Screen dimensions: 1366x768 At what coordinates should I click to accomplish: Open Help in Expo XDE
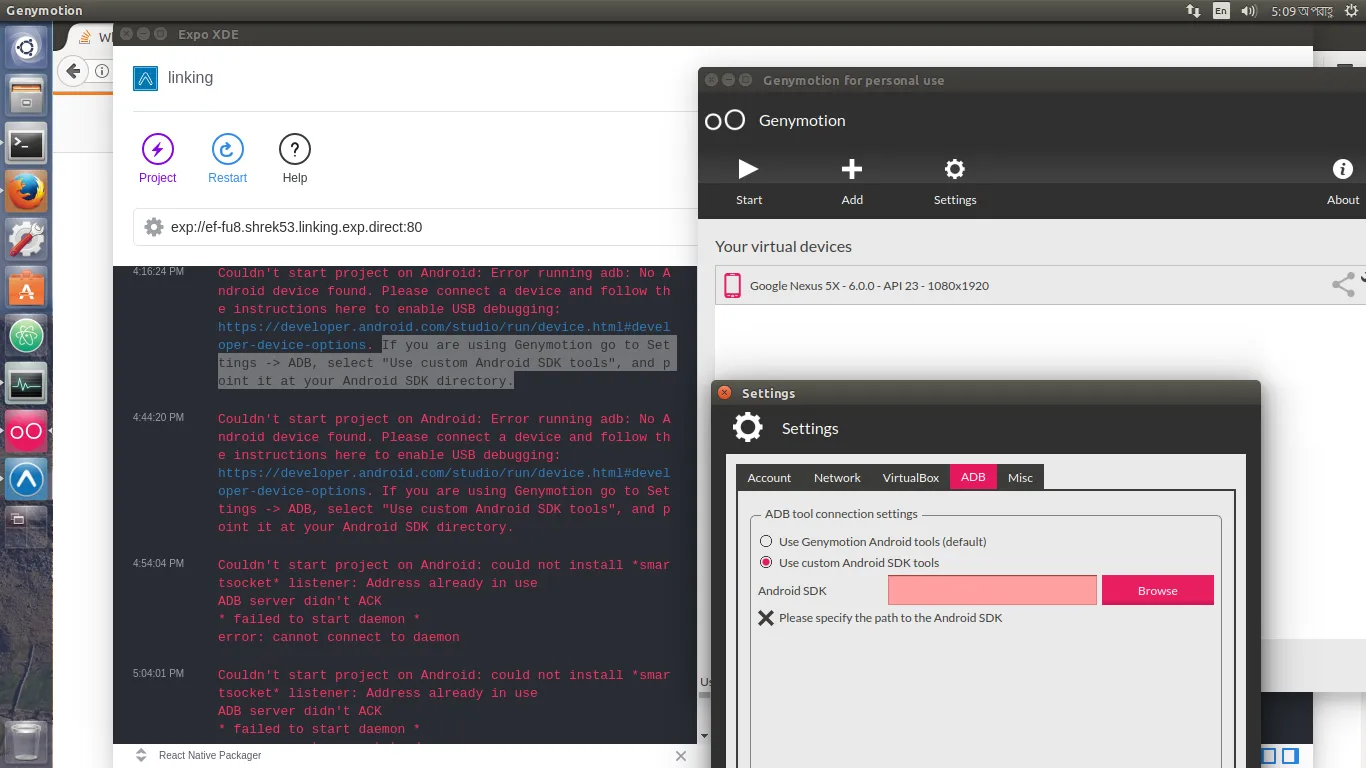point(295,159)
